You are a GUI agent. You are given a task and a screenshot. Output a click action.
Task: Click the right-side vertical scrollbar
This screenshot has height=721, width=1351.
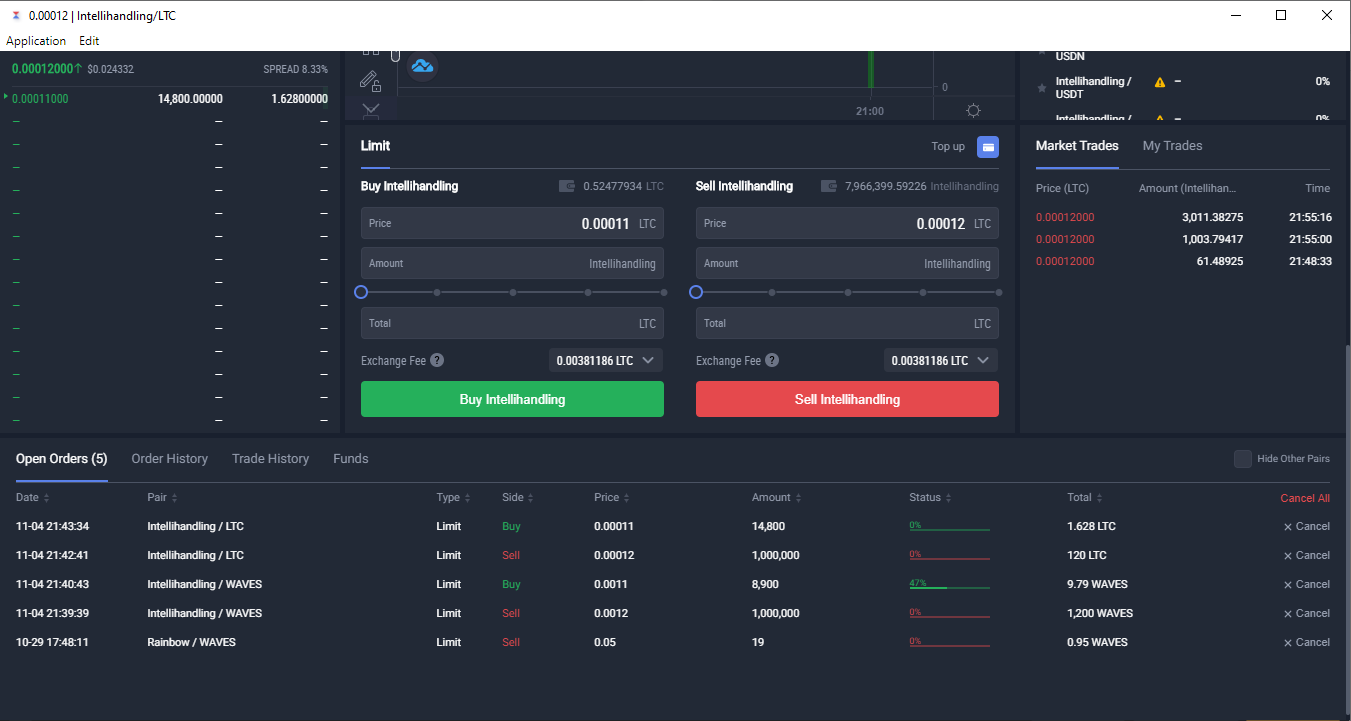tap(1346, 530)
